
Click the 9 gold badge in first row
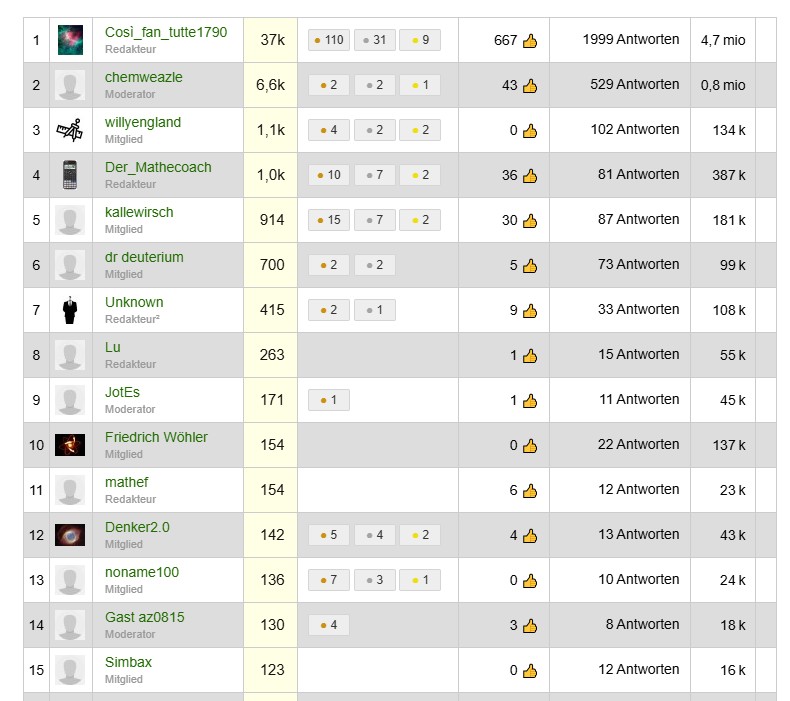(420, 40)
